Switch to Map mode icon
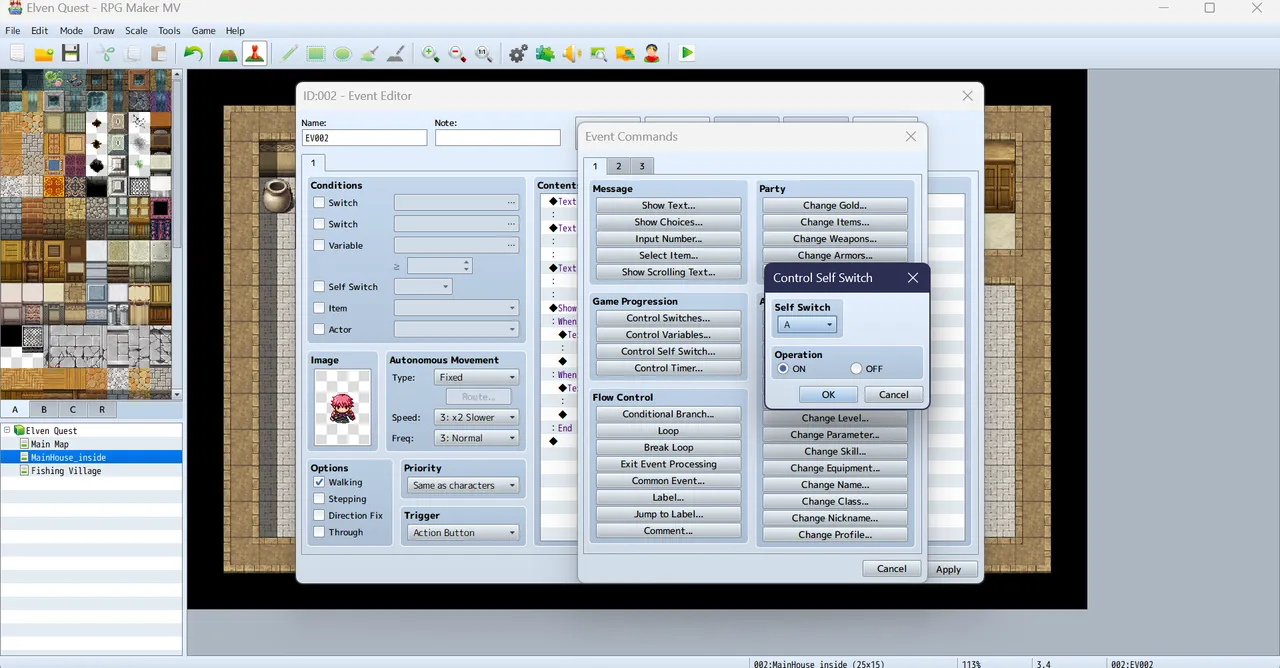The width and height of the screenshot is (1280, 668). (x=228, y=54)
